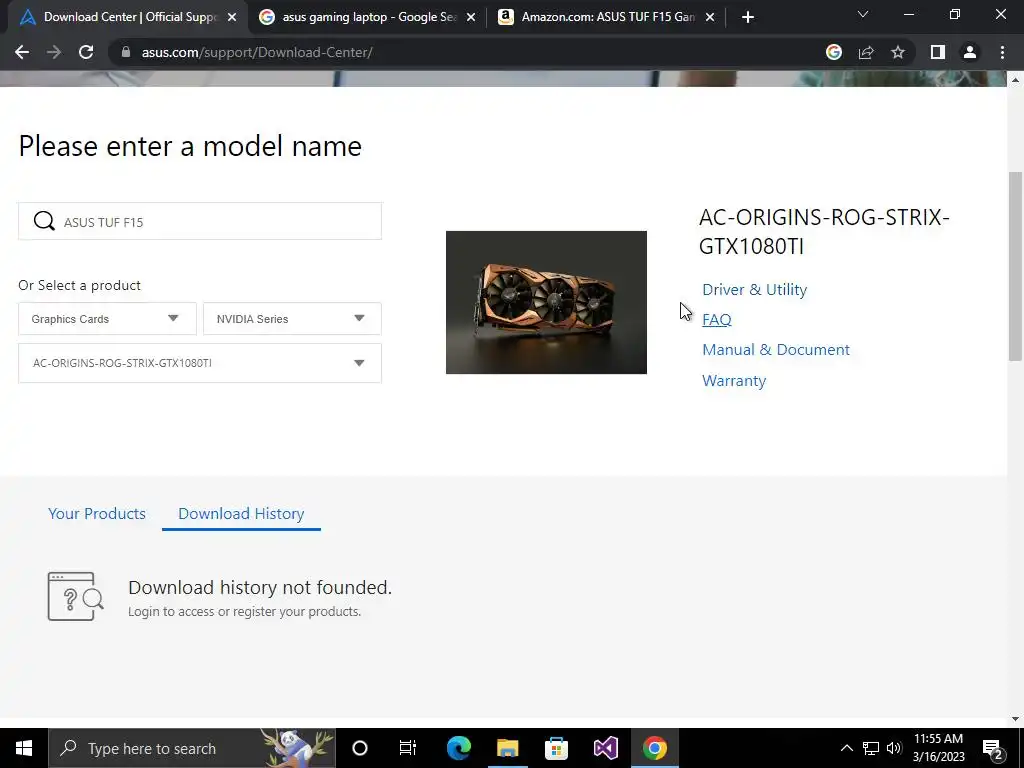The width and height of the screenshot is (1024, 768).
Task: Open the NVIDIA Series dropdown
Action: point(292,319)
